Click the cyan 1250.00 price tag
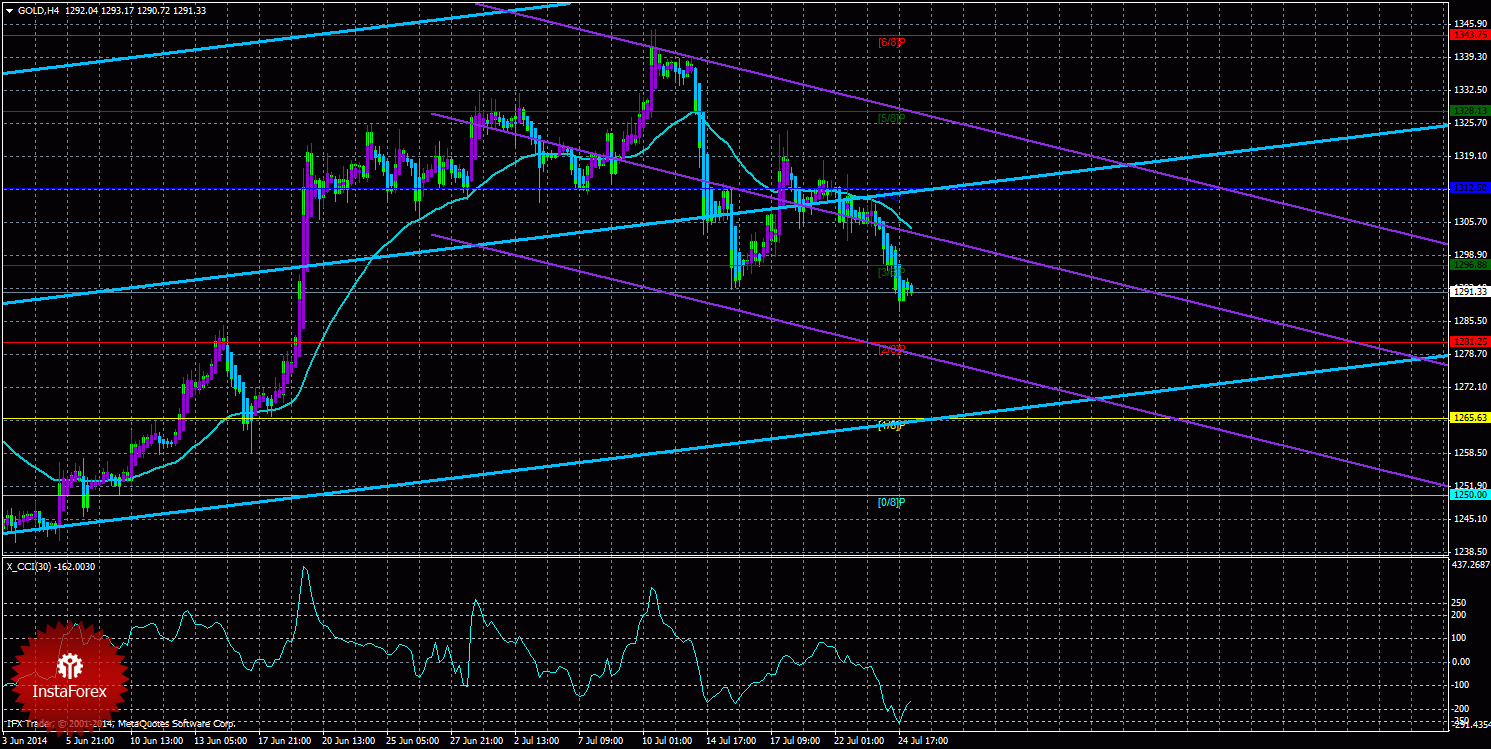 (x=1470, y=495)
